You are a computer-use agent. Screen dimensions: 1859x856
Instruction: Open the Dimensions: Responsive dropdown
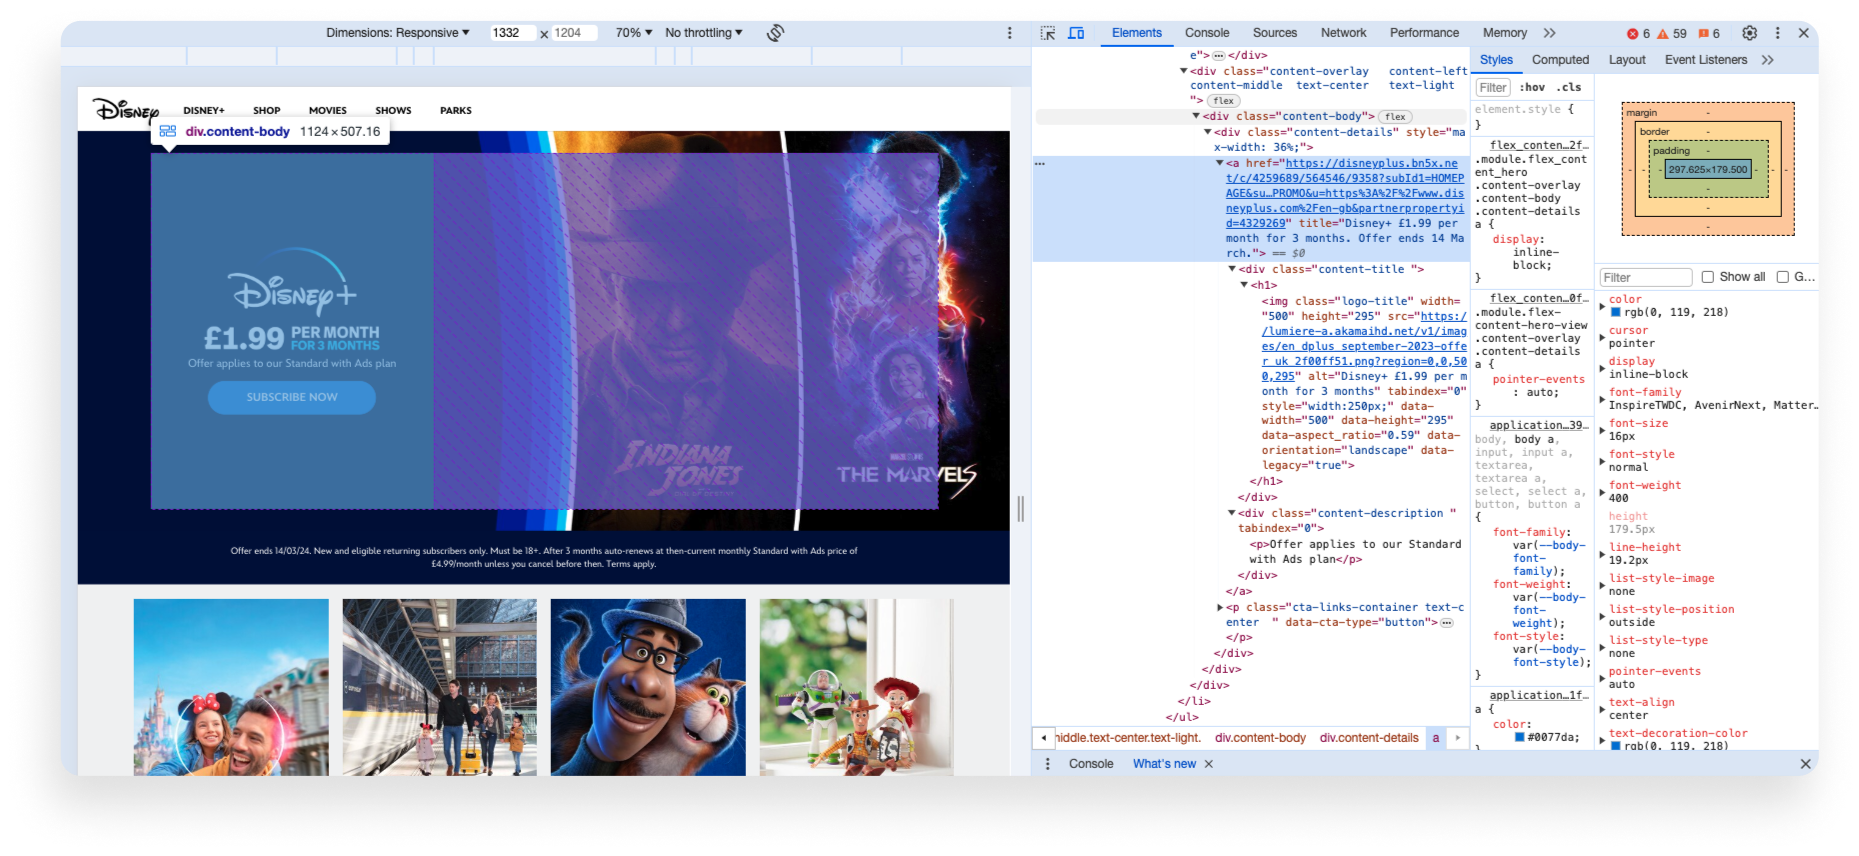[397, 33]
